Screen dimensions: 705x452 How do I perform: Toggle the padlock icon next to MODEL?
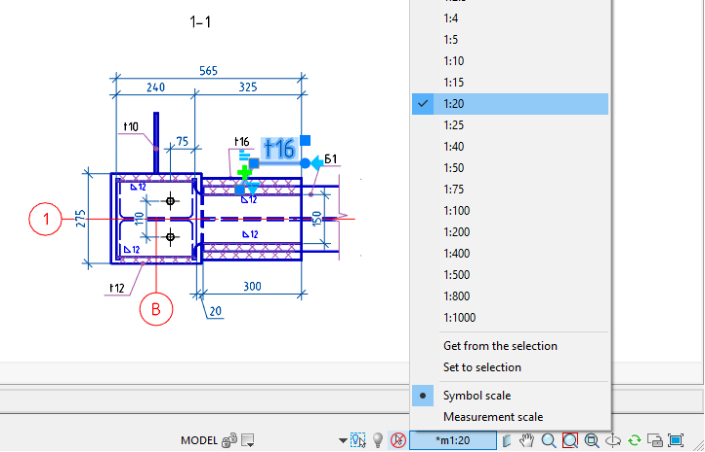[230, 440]
